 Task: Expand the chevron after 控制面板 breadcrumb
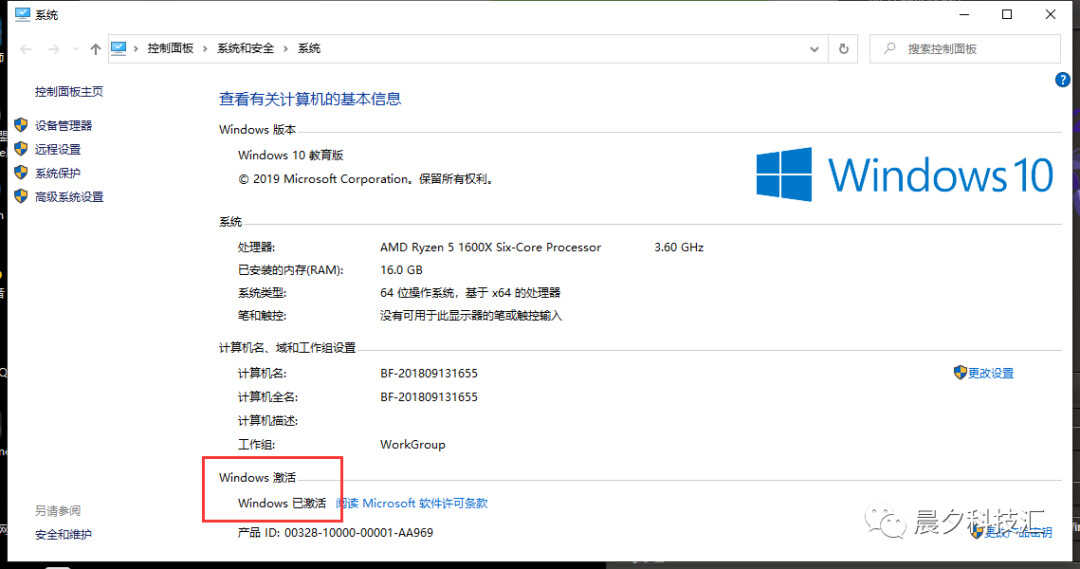206,49
